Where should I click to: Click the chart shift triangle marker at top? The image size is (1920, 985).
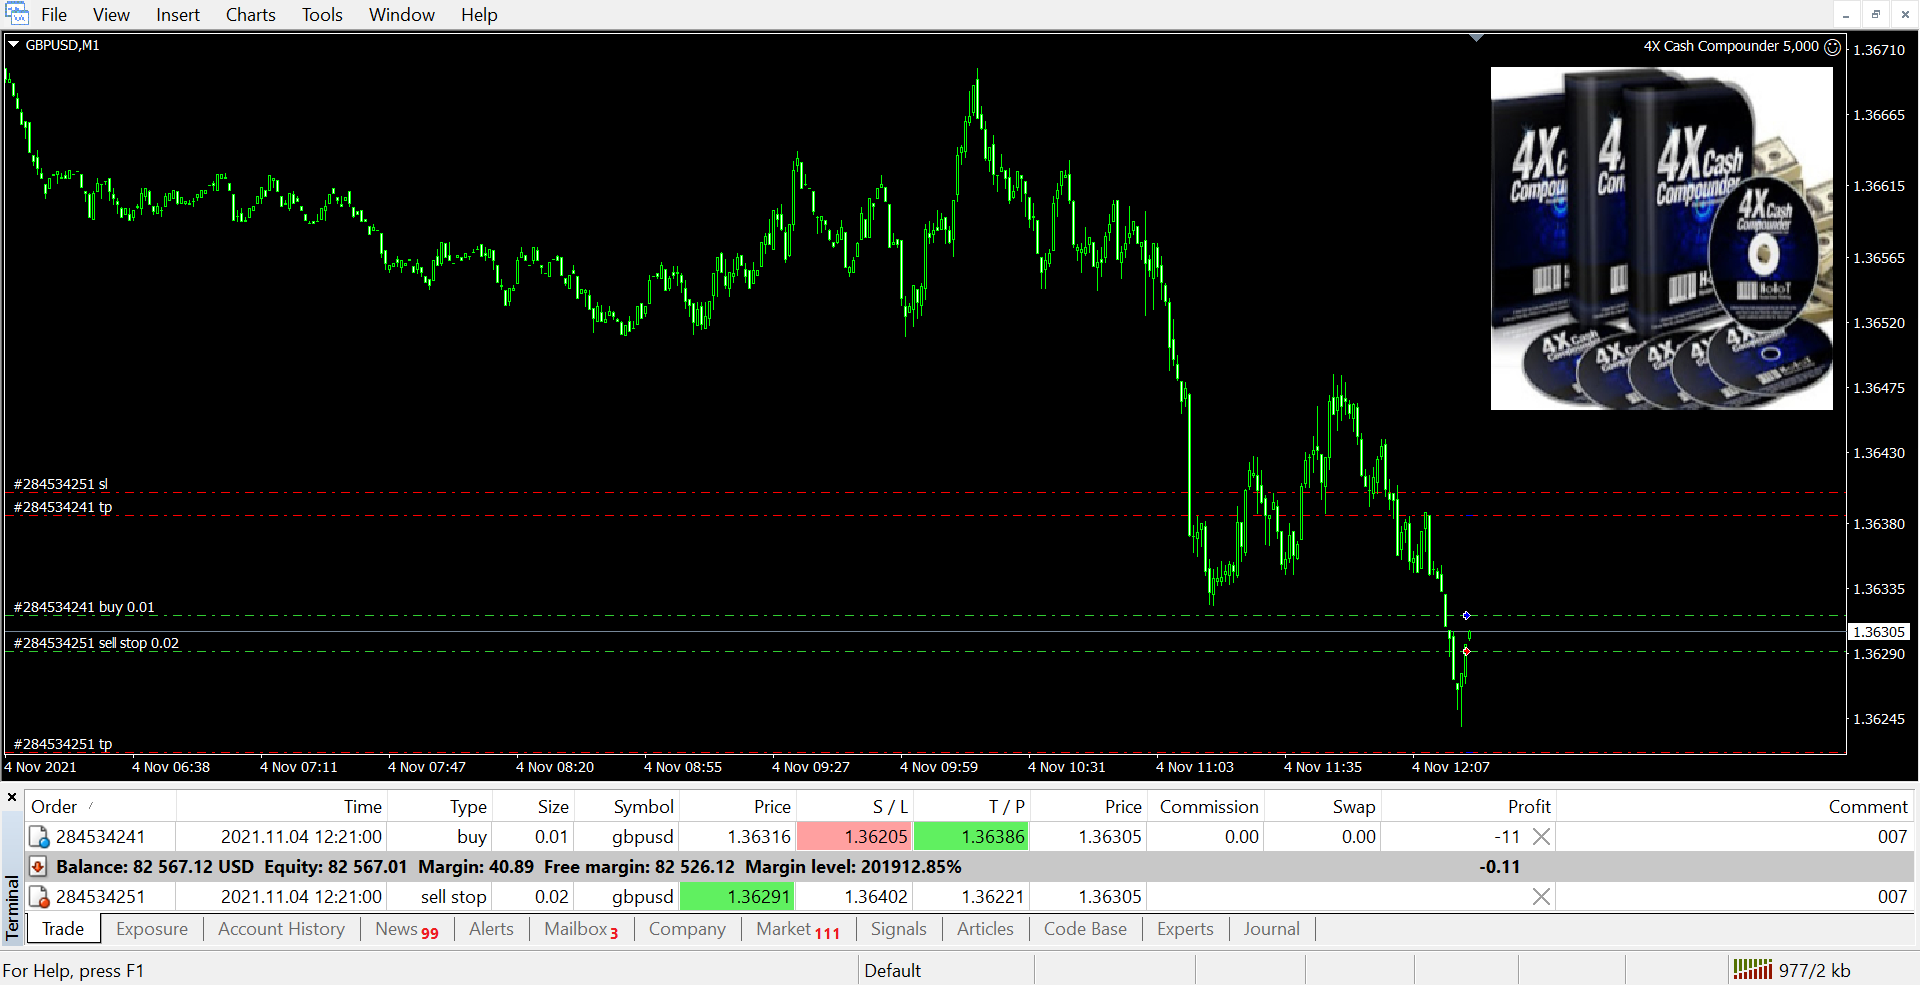pos(1476,38)
